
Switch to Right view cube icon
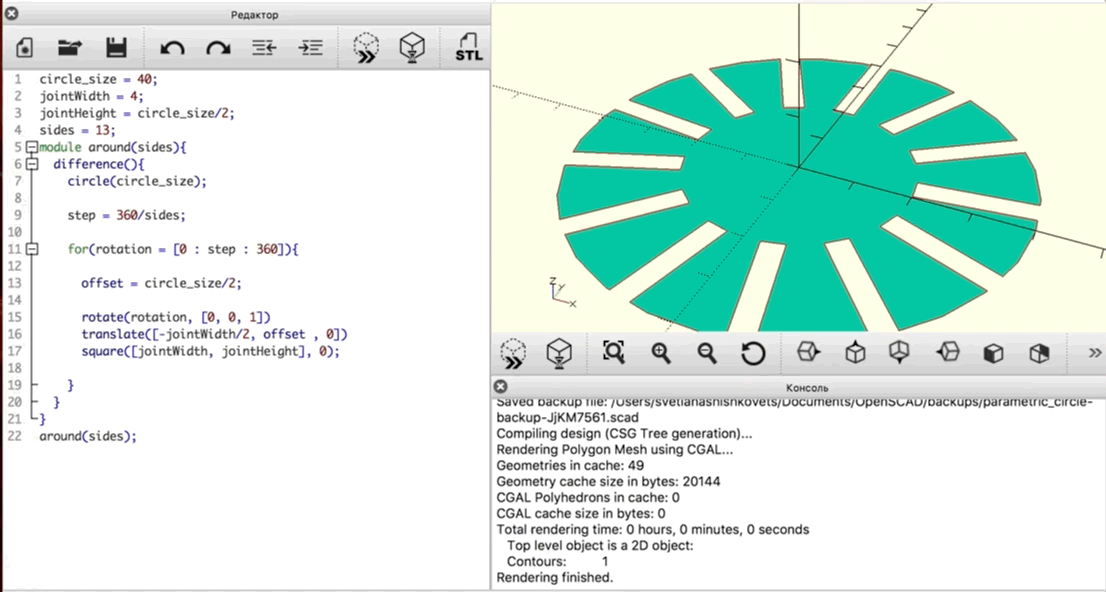coord(808,351)
